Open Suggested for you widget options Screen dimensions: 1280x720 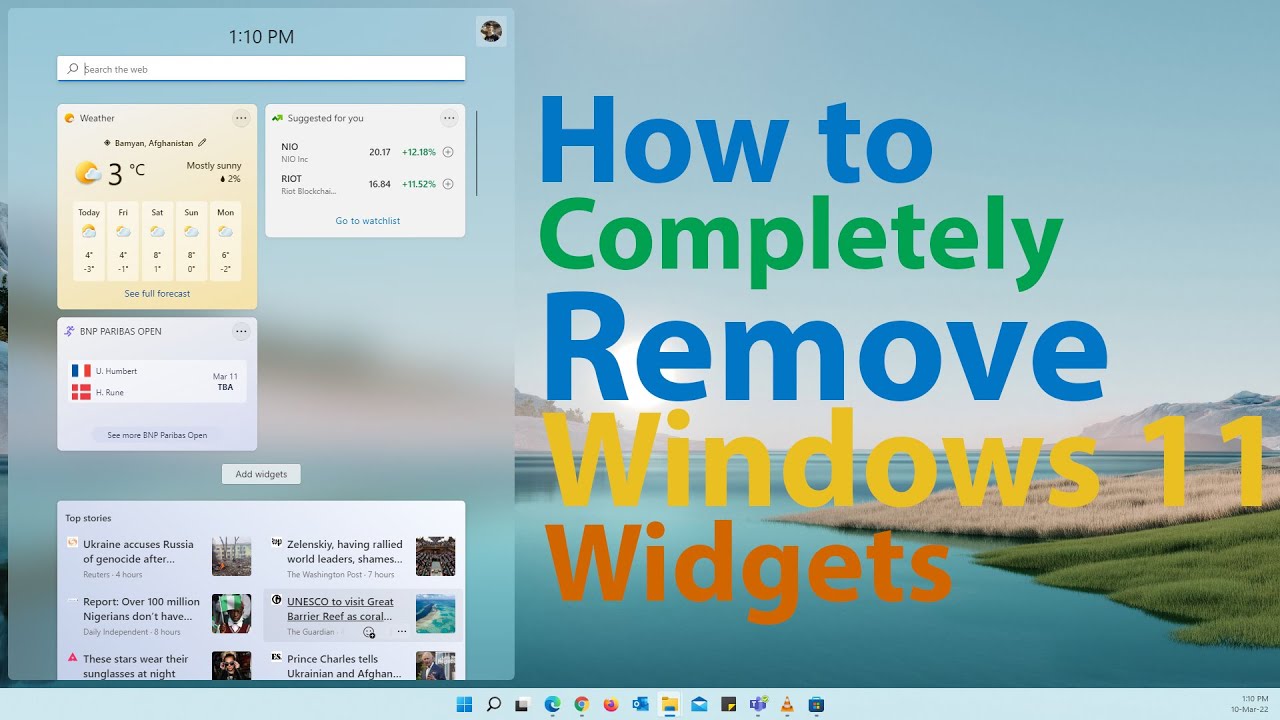(449, 118)
